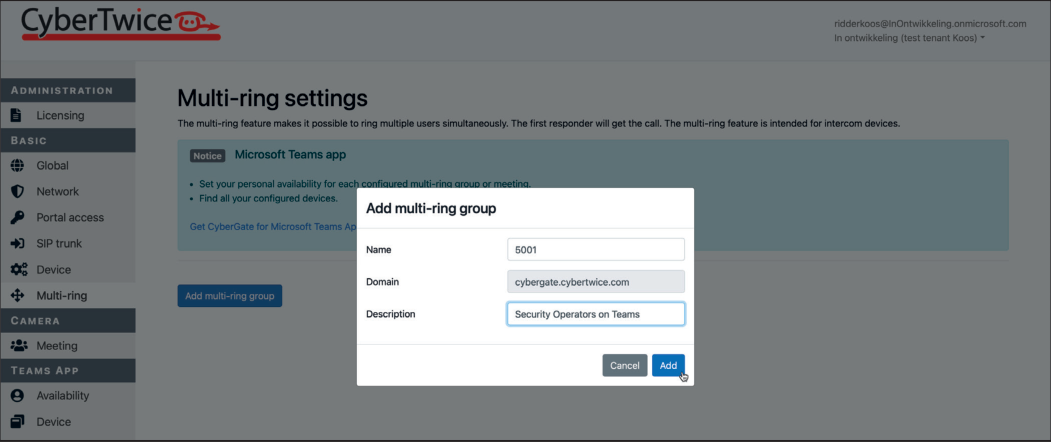Click the Portal access key icon
Viewport: 1051px width, 444px height.
click(x=17, y=217)
